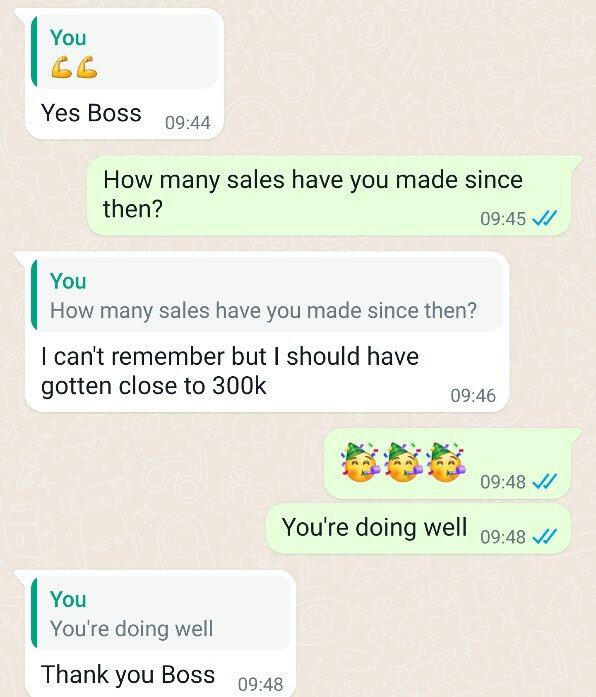Select the 'Thank you Boss' message

click(160, 633)
